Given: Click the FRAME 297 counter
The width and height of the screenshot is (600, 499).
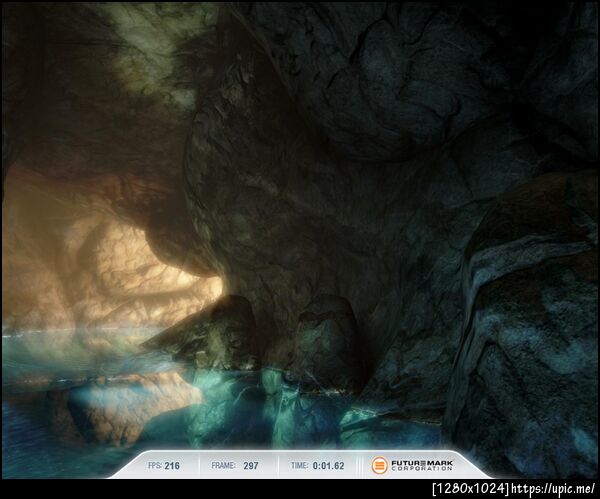Looking at the screenshot, I should click(235, 466).
